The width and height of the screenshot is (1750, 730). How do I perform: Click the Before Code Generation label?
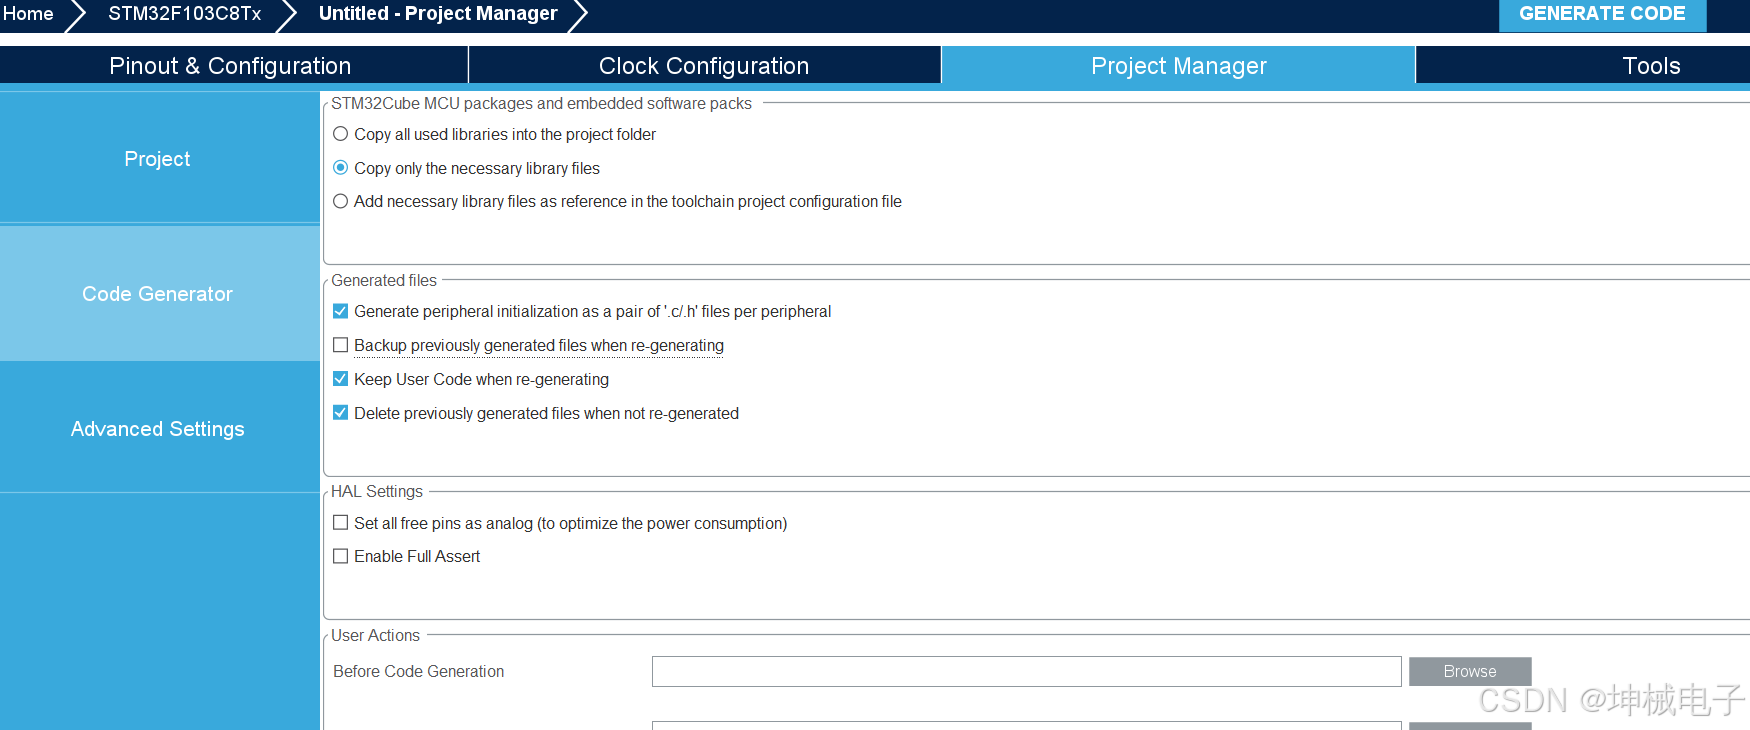(418, 671)
